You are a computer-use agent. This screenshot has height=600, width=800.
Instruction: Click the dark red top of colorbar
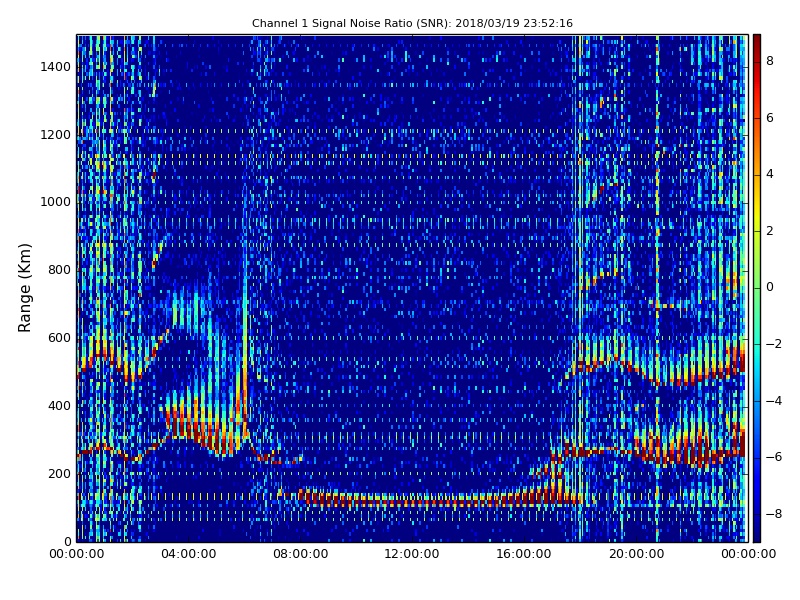click(x=757, y=43)
